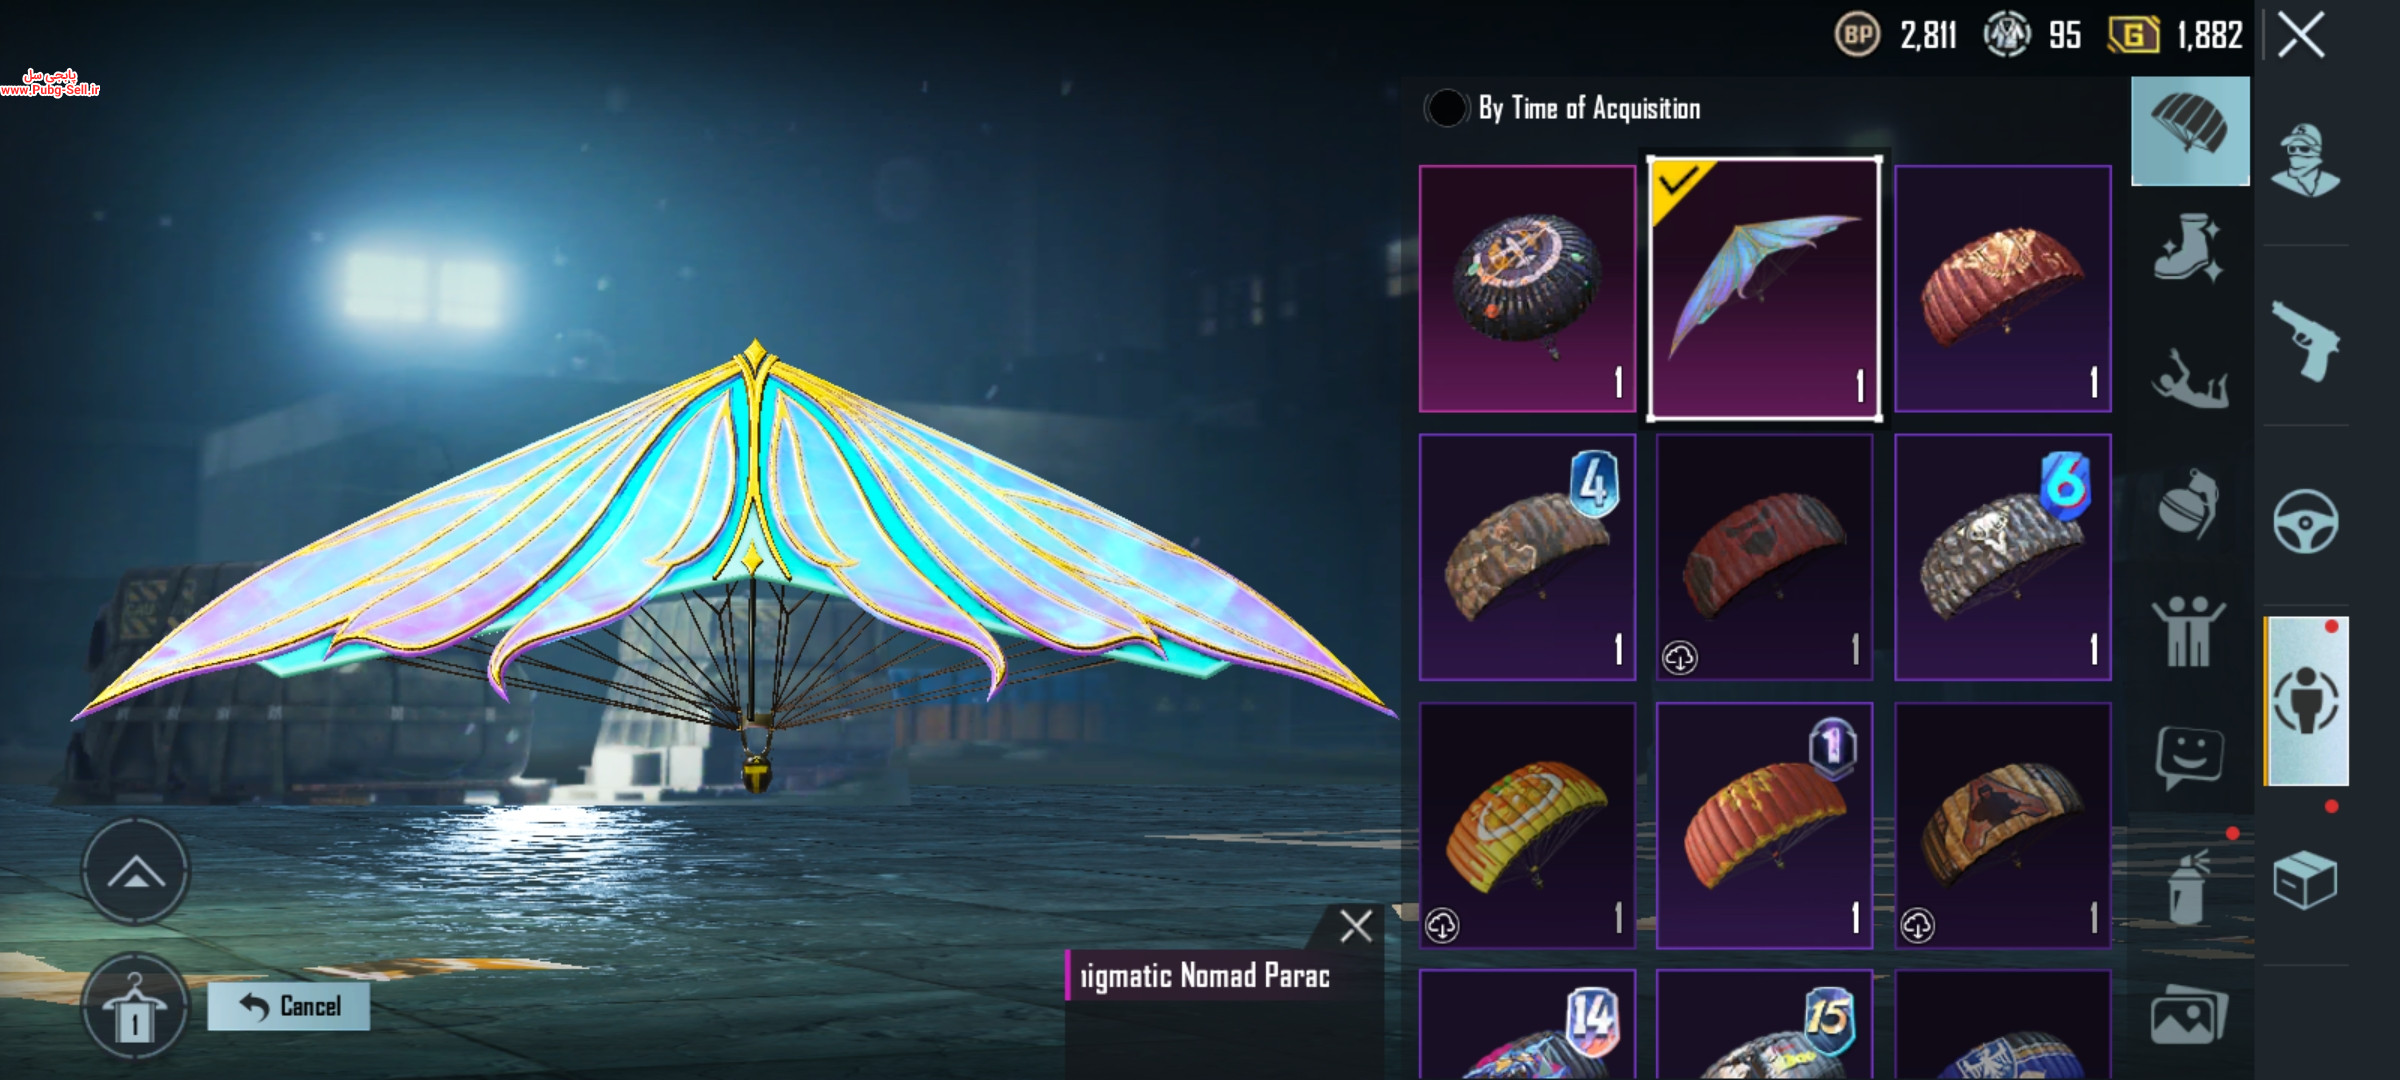Open the weapon skins pistol tab

[2306, 340]
